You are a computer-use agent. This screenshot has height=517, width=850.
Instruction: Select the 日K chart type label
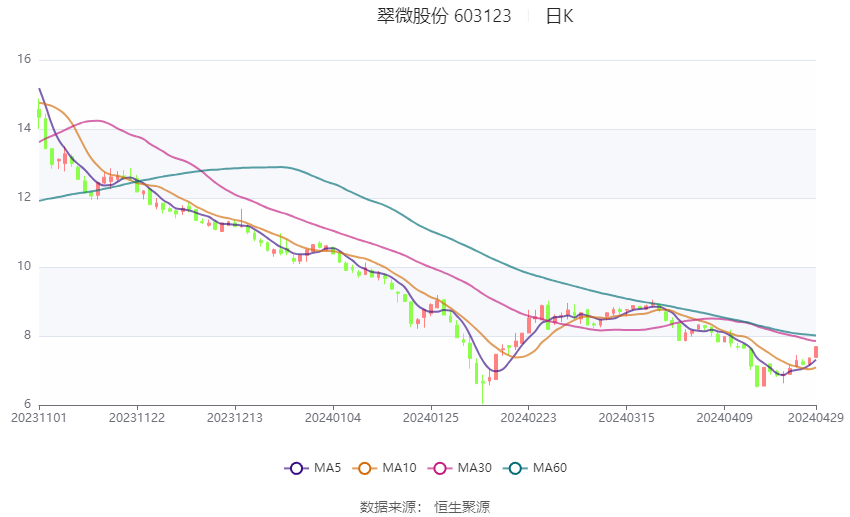pos(559,16)
